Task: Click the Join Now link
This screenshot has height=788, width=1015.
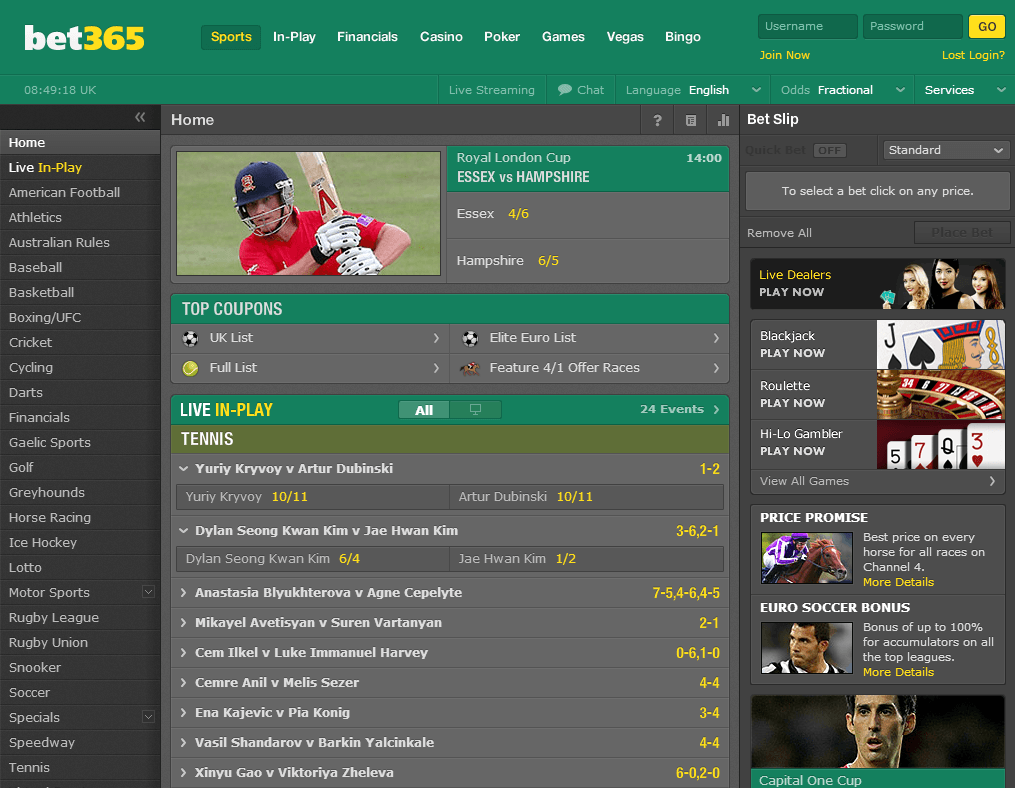Action: coord(784,55)
